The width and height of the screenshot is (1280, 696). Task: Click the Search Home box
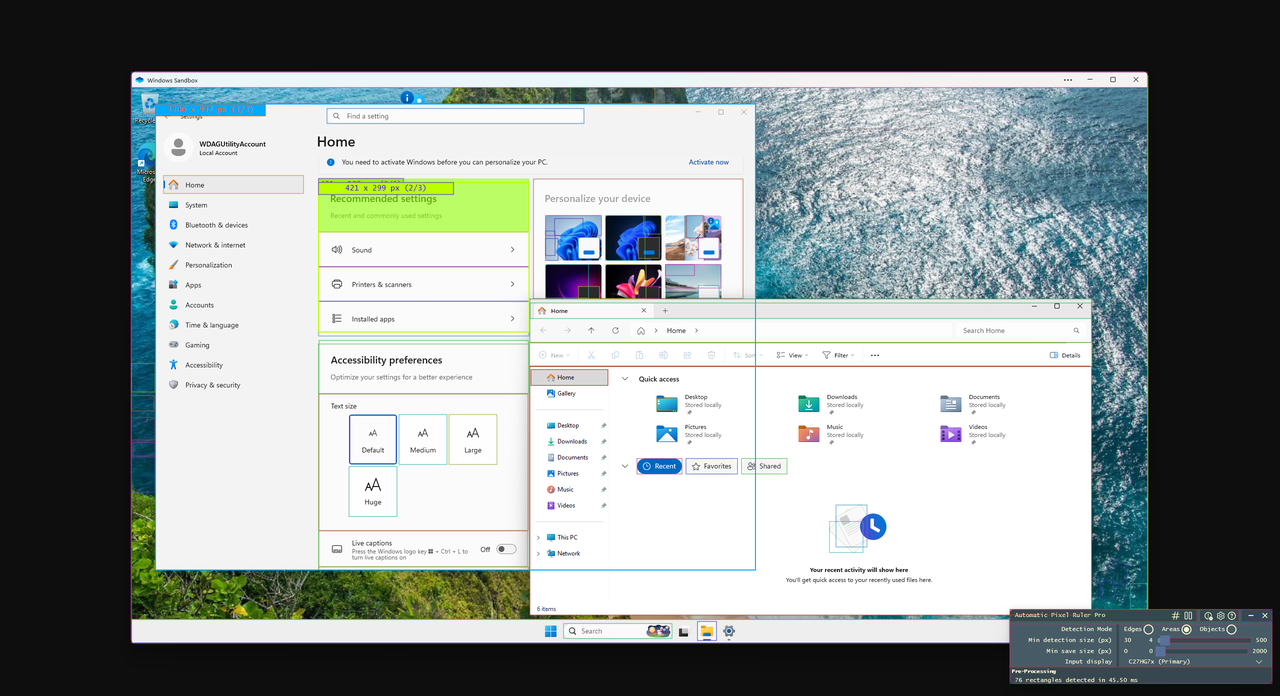[x=1020, y=330]
